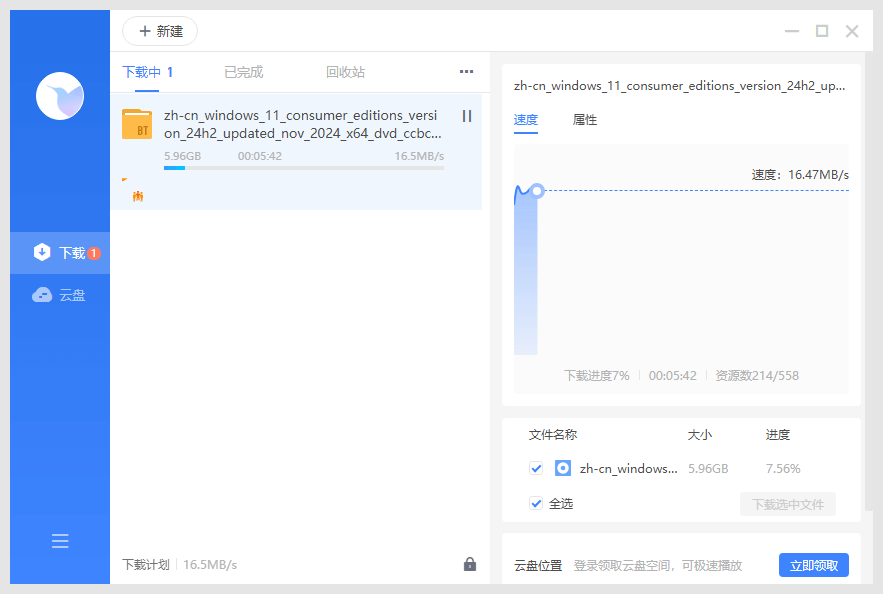
Task: Select the 属性 tab in details panel
Action: pyautogui.click(x=585, y=120)
